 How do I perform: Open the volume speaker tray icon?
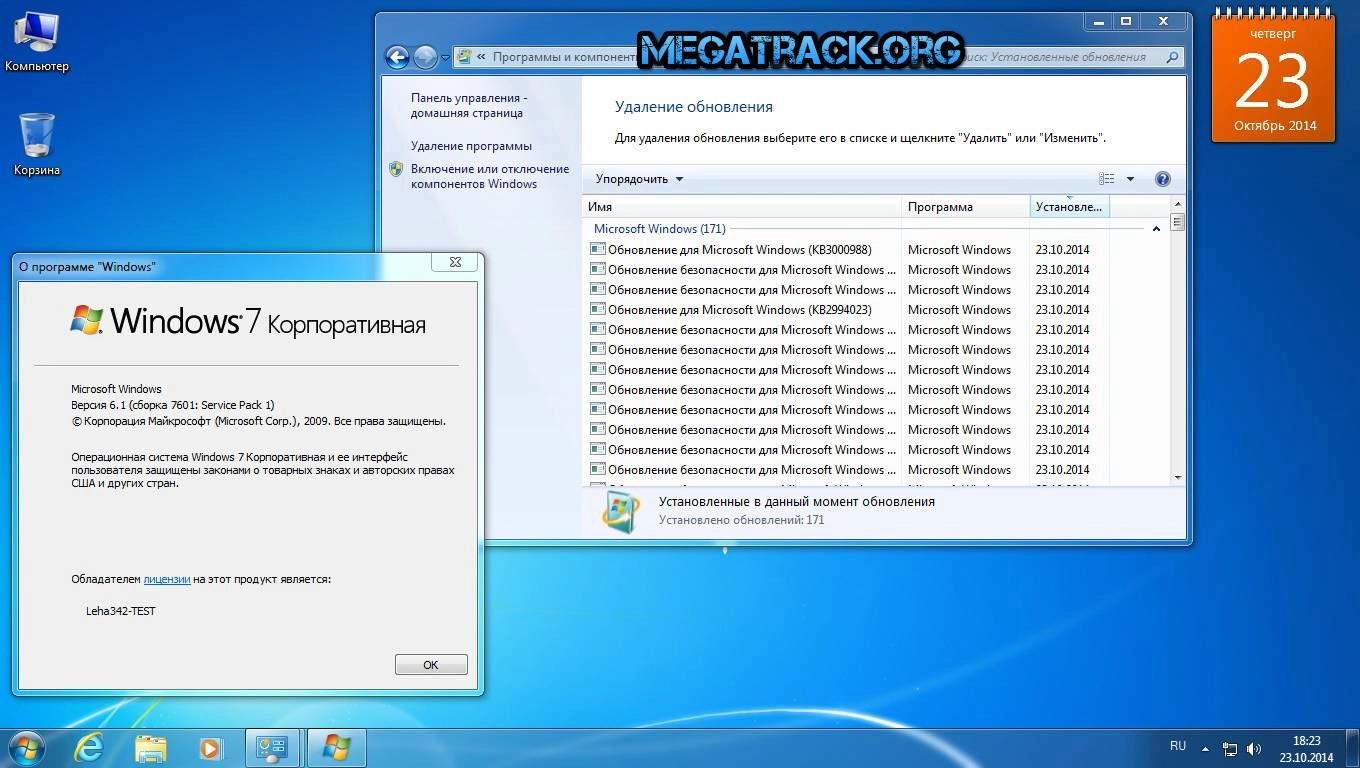click(1254, 748)
